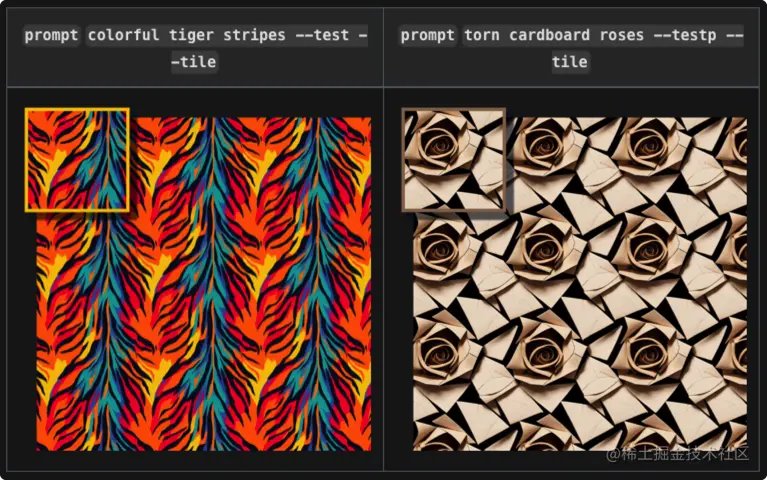Click the "prompt" tag above tiger stripes

[x=51, y=35]
